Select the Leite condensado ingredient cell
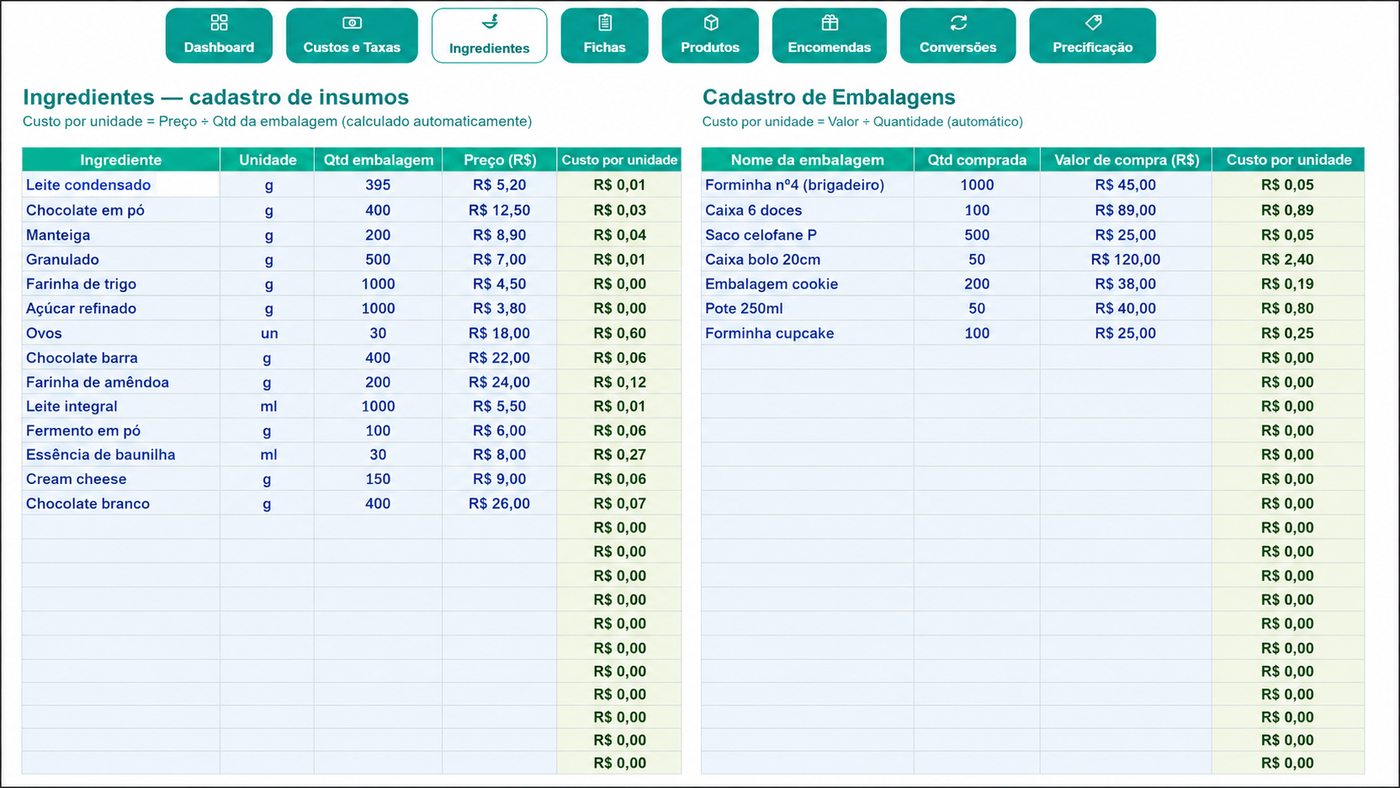Screen dimensions: 1400x788 [x=121, y=185]
